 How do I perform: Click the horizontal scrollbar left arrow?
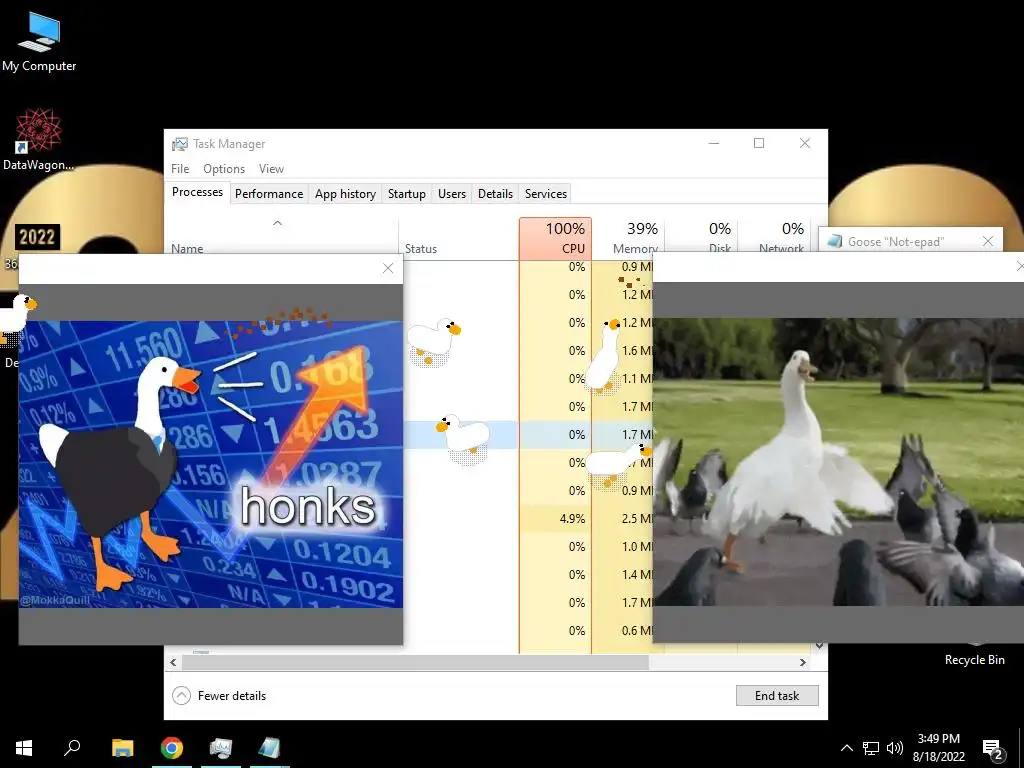click(173, 662)
